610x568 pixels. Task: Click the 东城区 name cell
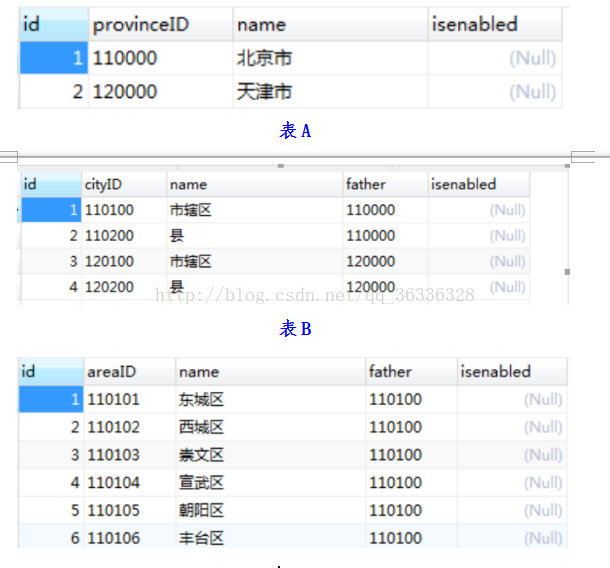click(x=271, y=400)
